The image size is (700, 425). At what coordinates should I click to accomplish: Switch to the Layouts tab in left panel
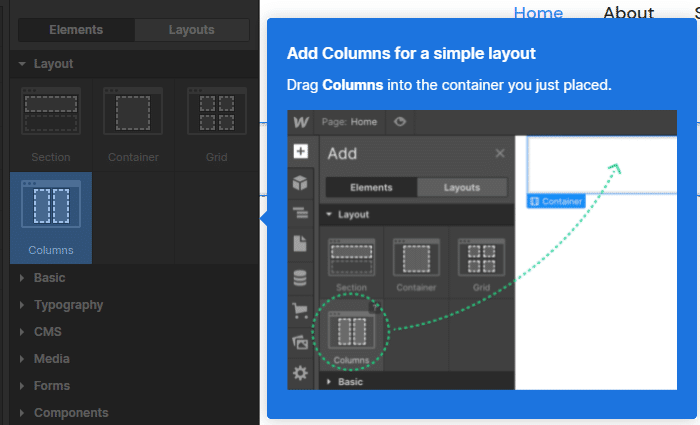(x=191, y=30)
